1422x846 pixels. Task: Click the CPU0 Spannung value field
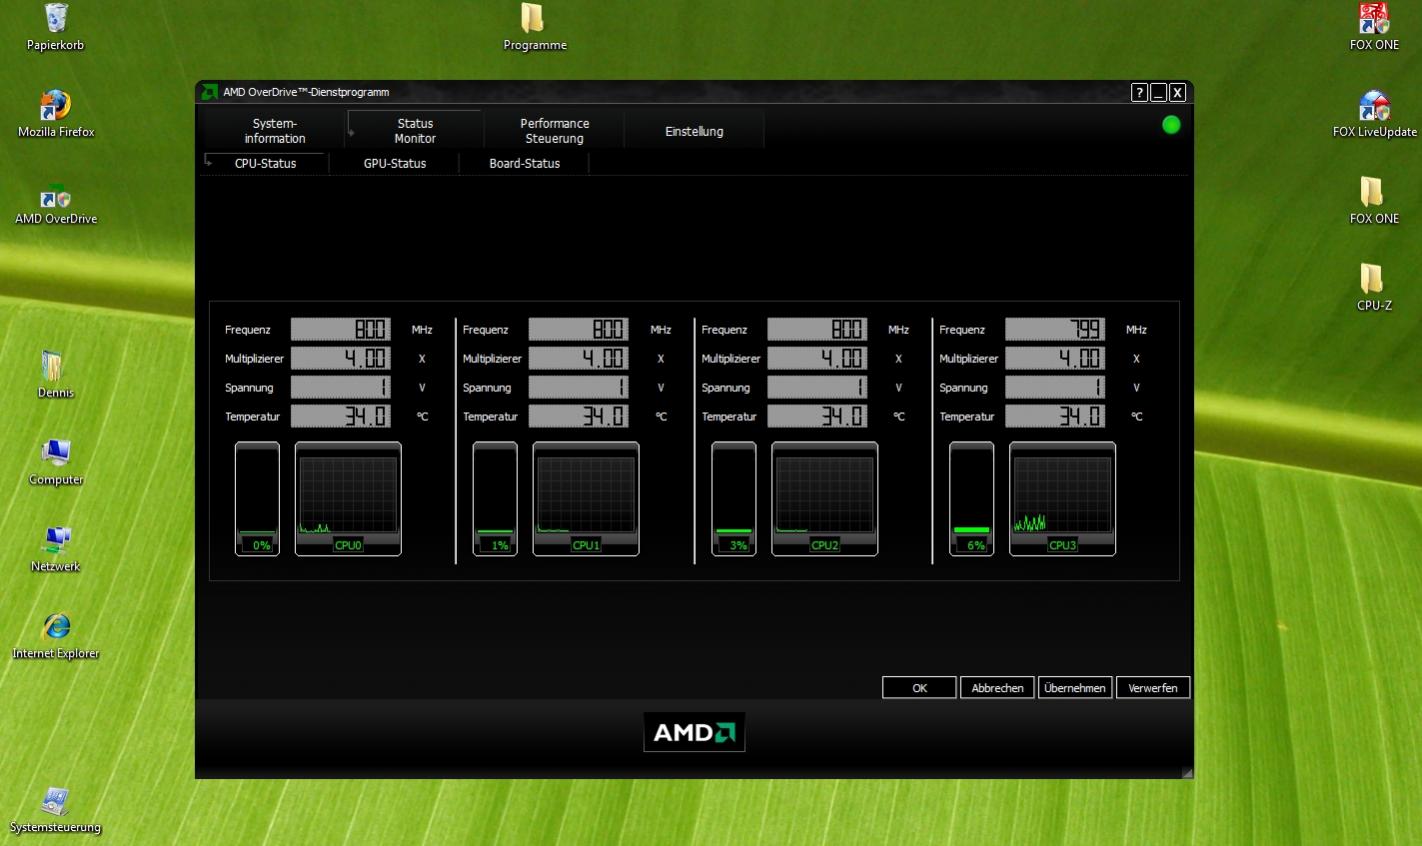coord(341,387)
